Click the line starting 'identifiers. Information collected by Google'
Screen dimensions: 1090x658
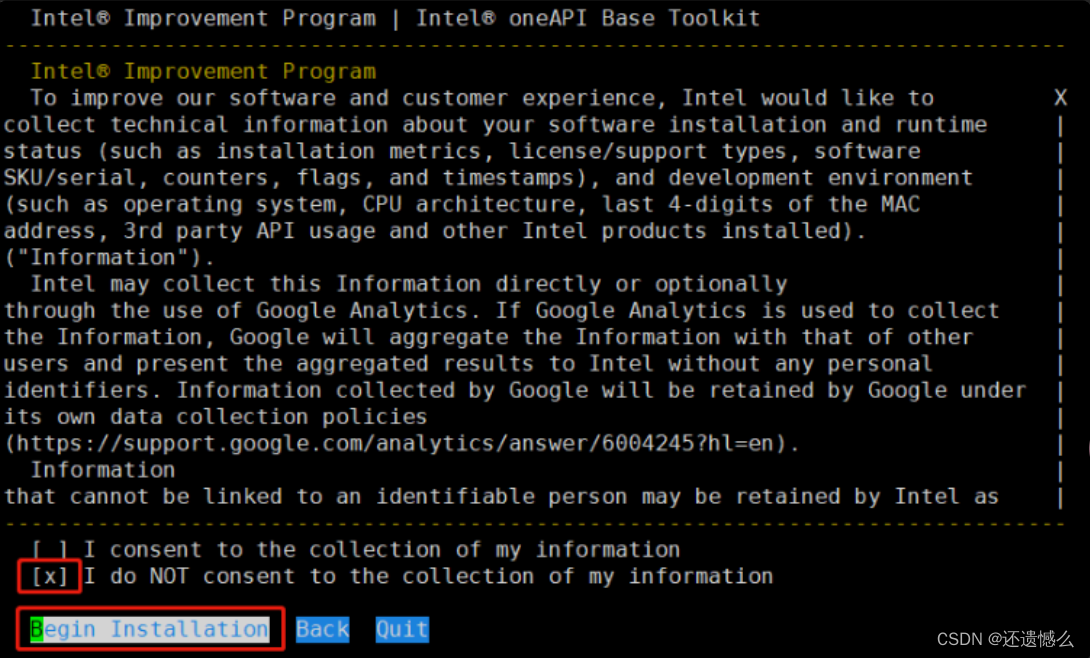515,390
